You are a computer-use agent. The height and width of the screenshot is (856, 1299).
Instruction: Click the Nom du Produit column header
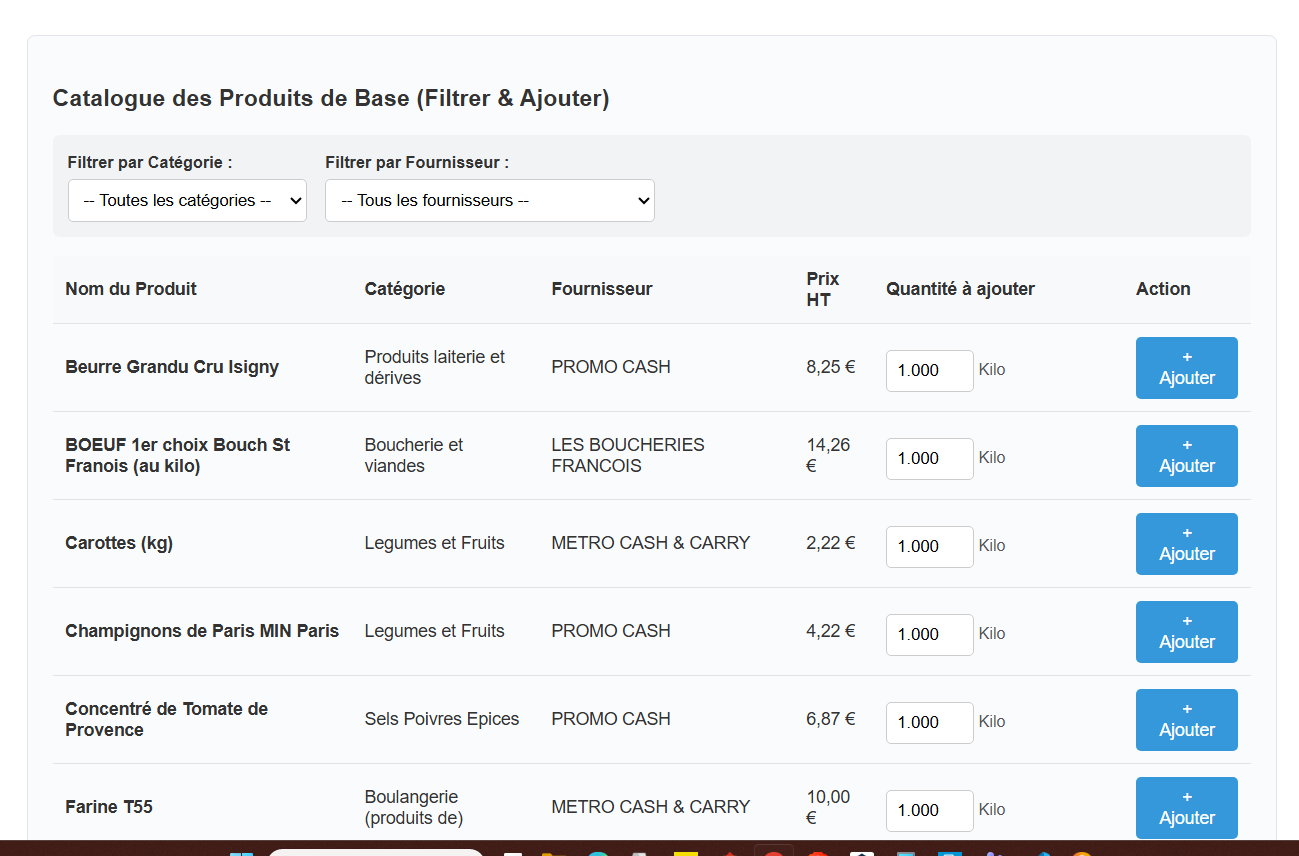131,289
